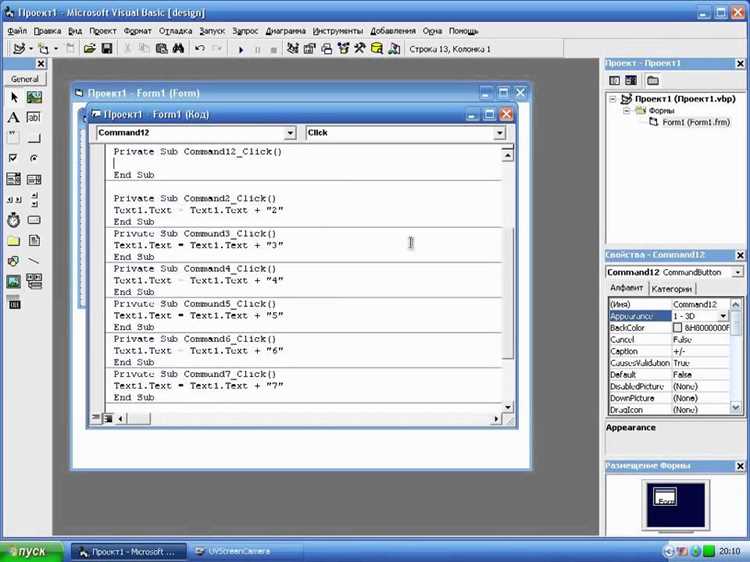Click the Form thumbnail in Form Layout panel

coord(665,496)
